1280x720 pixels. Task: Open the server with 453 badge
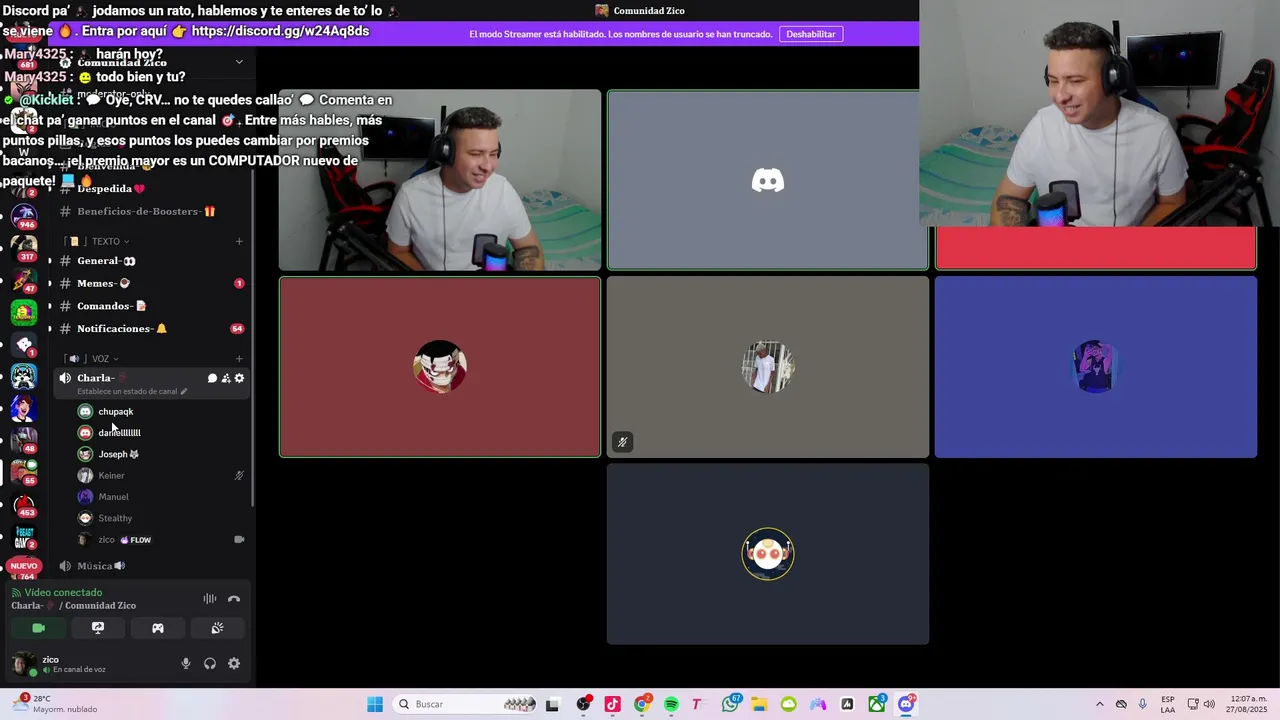coord(24,503)
